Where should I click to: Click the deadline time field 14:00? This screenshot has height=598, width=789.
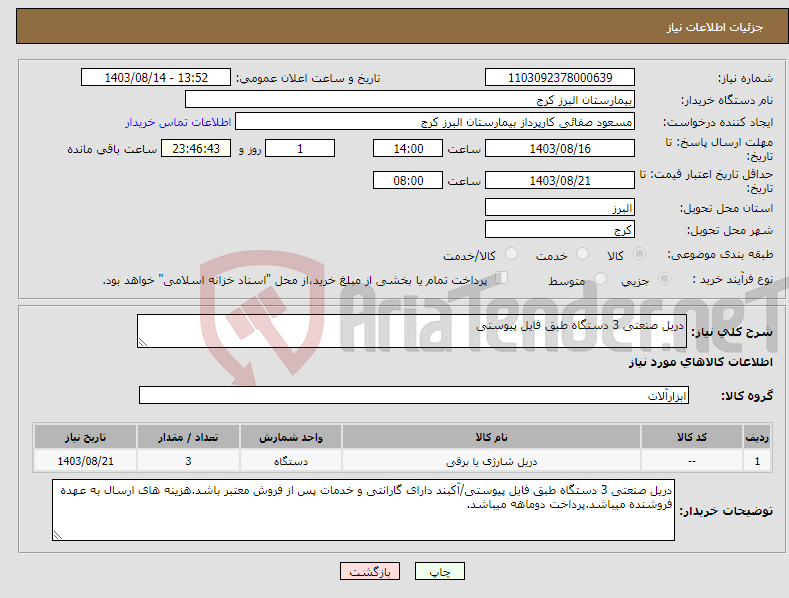tap(408, 148)
